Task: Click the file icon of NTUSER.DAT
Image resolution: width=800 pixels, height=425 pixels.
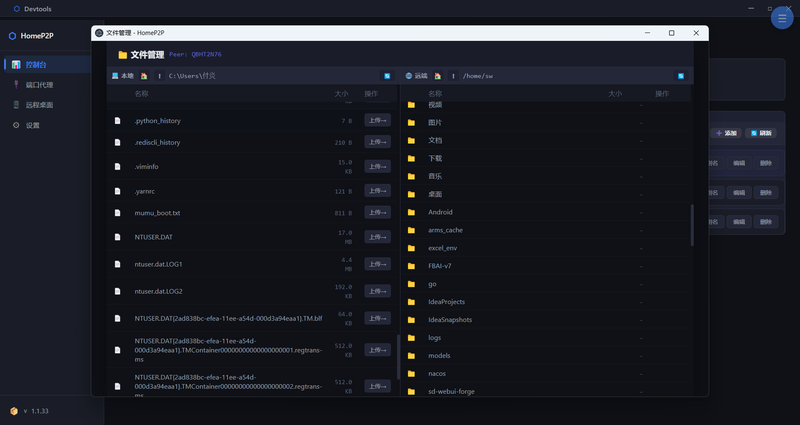Action: pyautogui.click(x=117, y=237)
